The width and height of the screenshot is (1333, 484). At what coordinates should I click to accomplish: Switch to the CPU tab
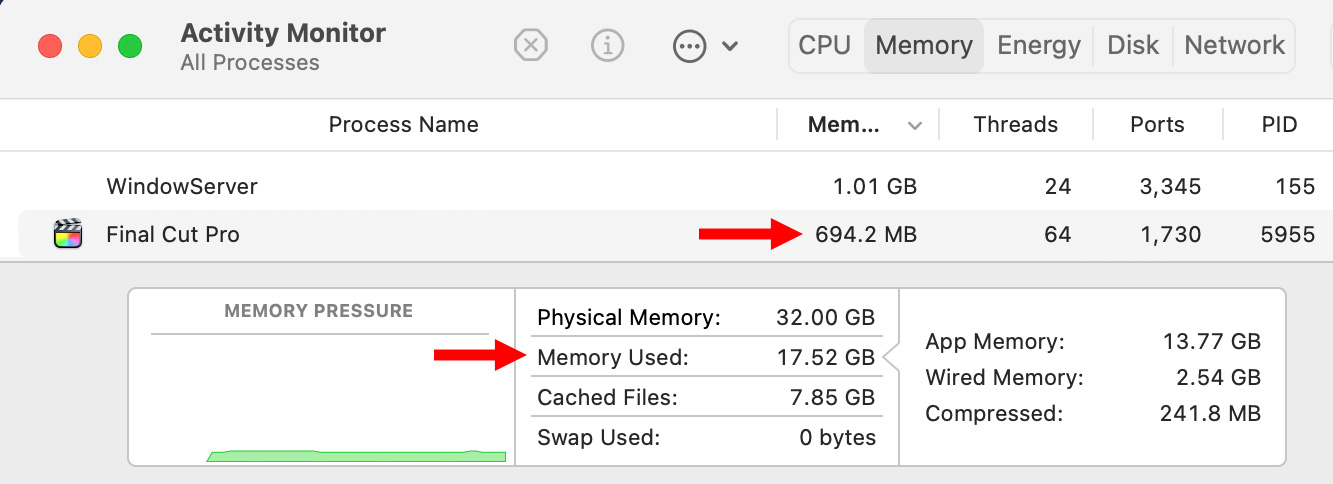[825, 45]
